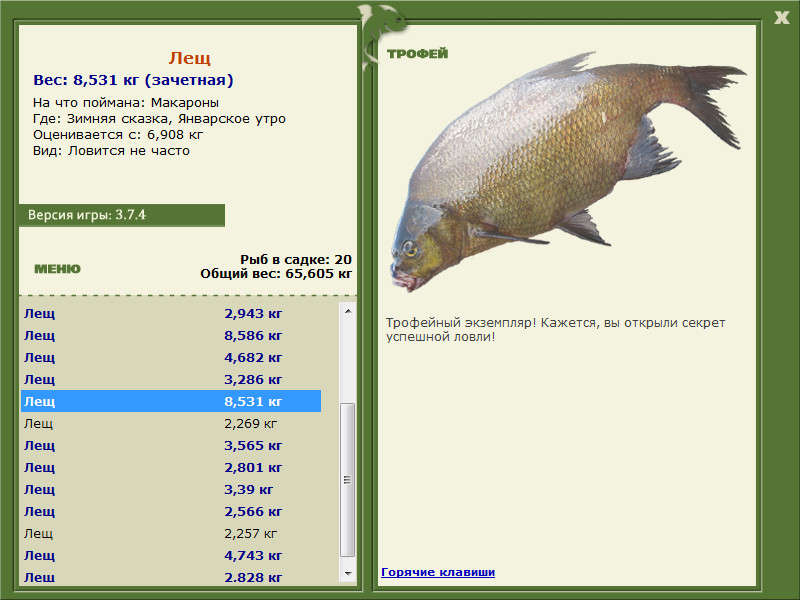
Task: Choose the Лещ row with 4,682 кг
Action: pos(170,357)
